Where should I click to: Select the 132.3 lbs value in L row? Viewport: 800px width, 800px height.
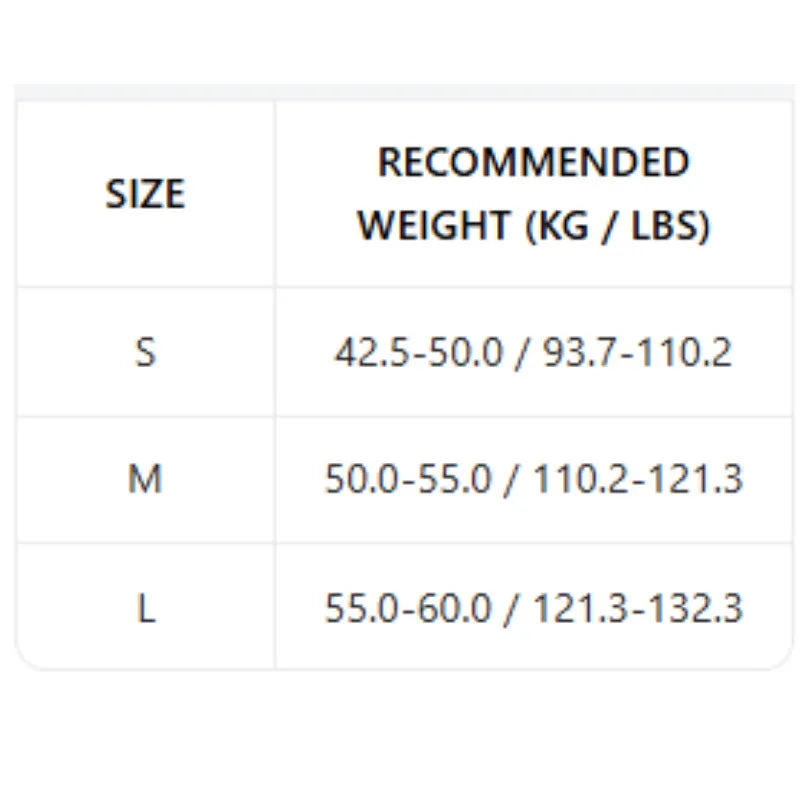pyautogui.click(x=696, y=608)
